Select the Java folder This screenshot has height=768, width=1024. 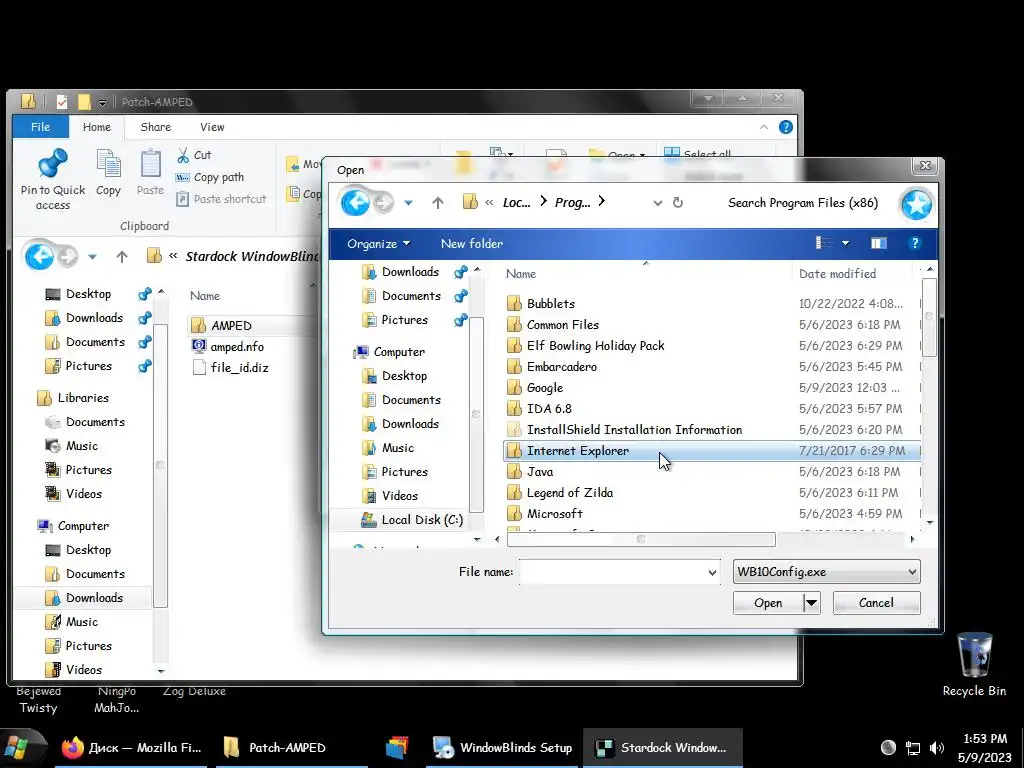pyautogui.click(x=712, y=472)
